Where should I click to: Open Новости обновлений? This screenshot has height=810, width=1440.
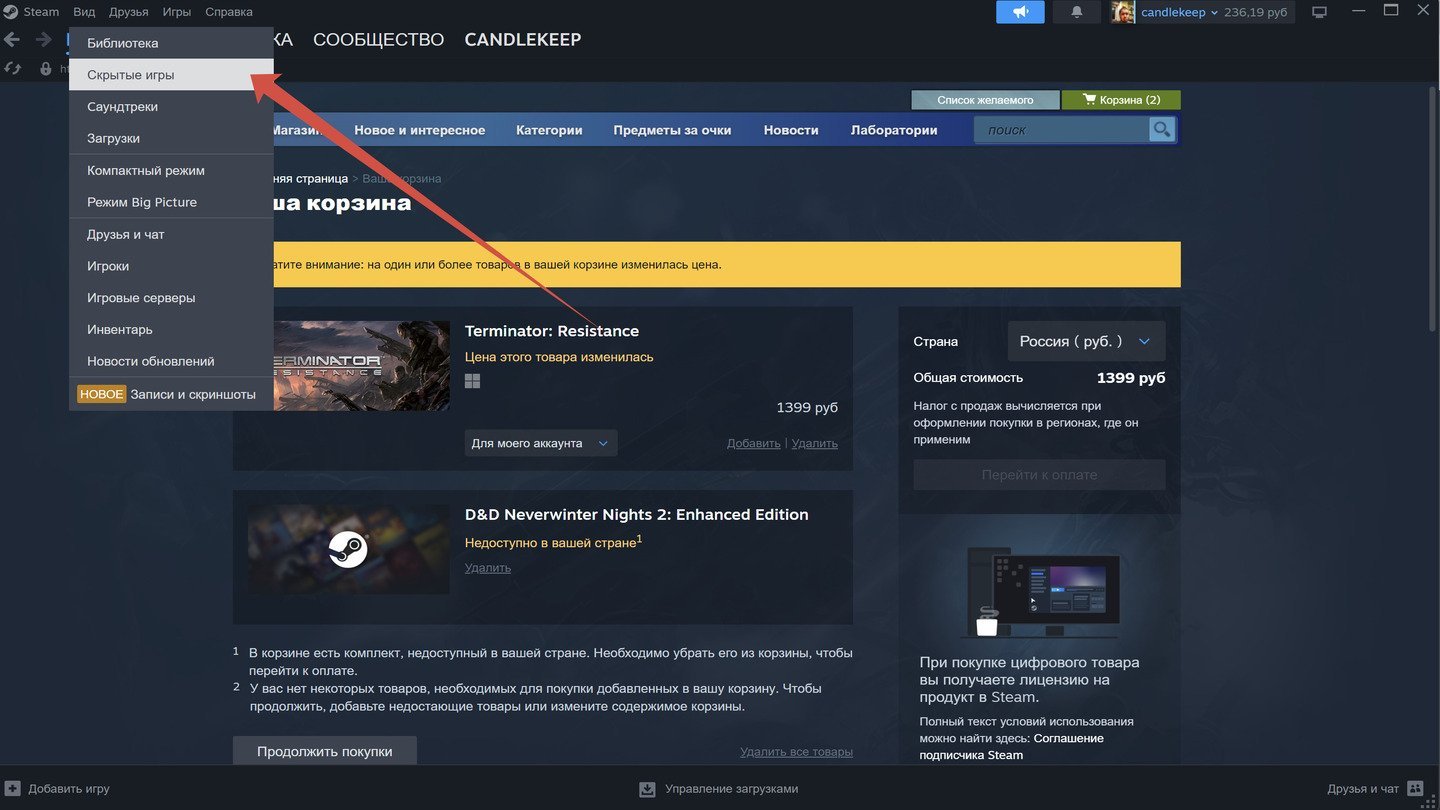click(171, 361)
